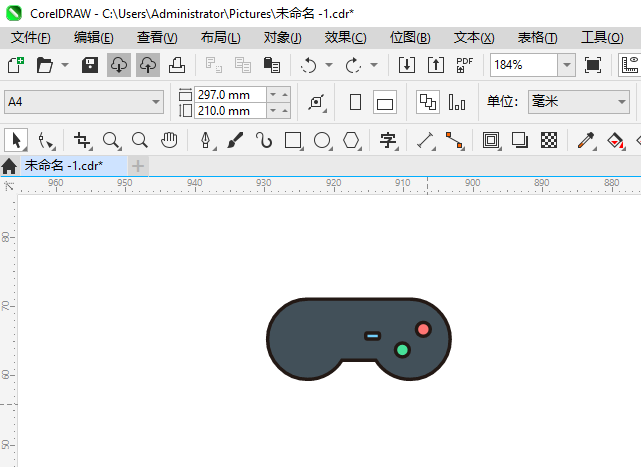Add a new document with plus tab
The height and width of the screenshot is (467, 641).
138,166
